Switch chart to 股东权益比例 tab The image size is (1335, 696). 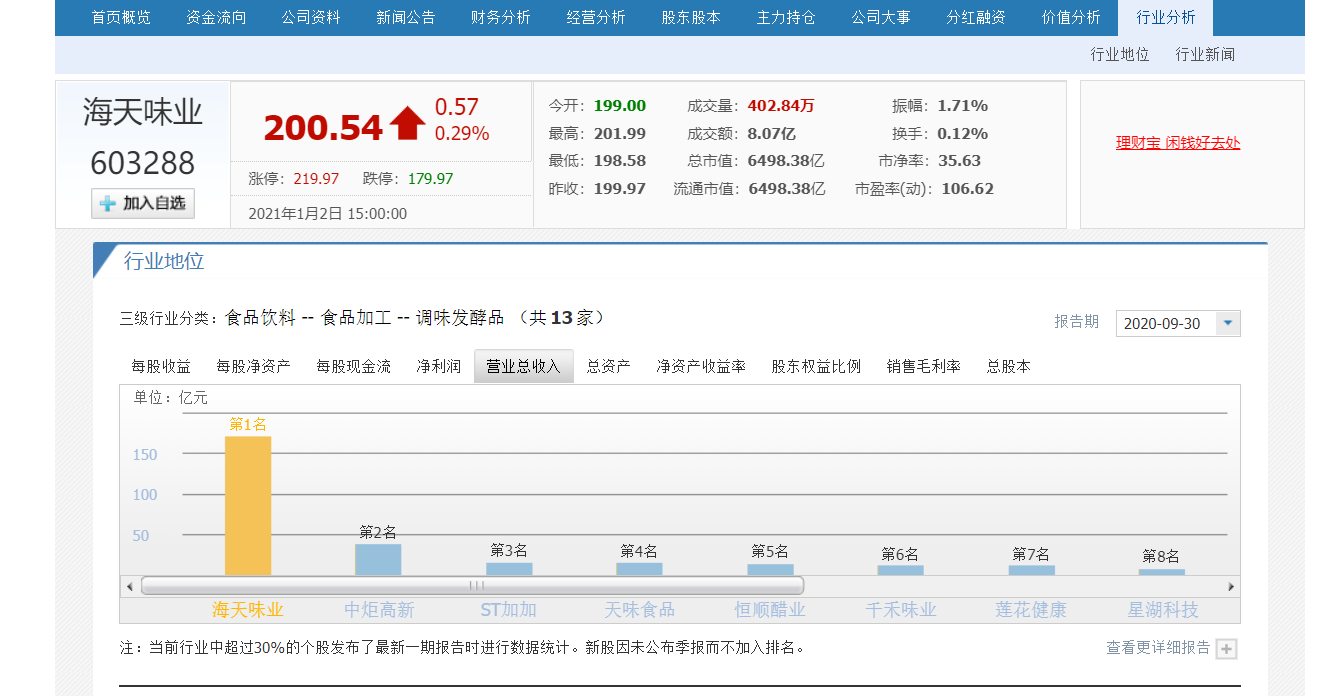(816, 367)
